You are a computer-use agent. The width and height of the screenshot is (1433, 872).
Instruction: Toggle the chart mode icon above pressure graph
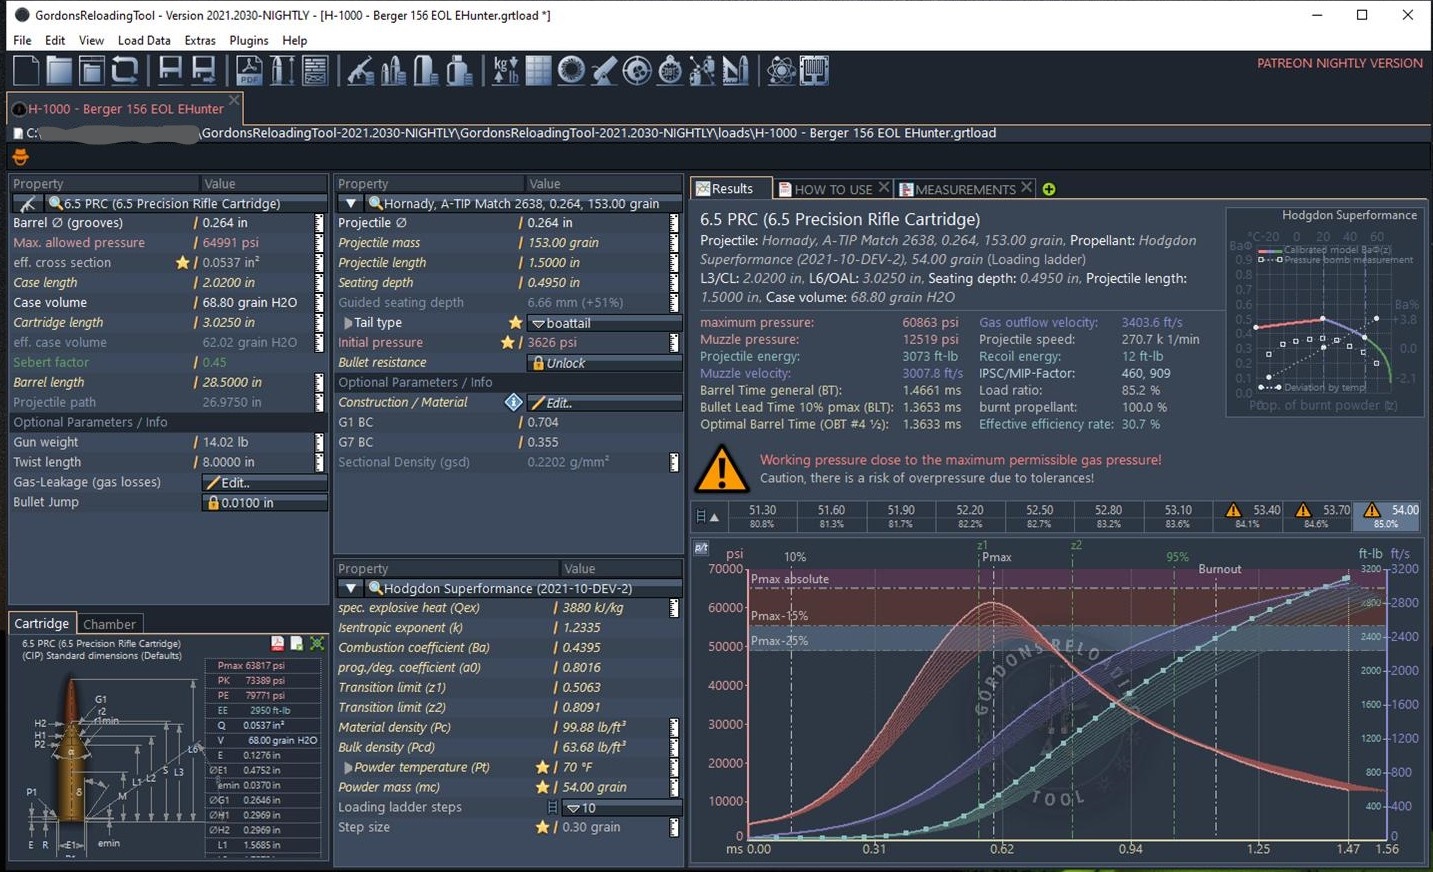point(701,548)
